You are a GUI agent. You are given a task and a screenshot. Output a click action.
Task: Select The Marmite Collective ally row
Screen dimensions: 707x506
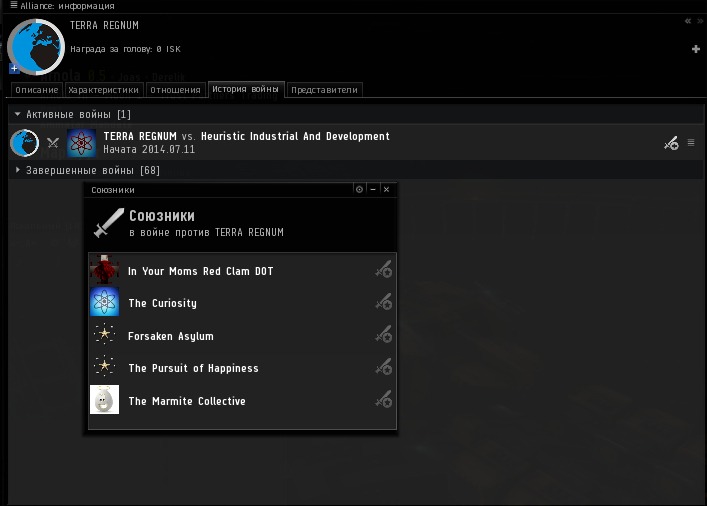coord(243,400)
